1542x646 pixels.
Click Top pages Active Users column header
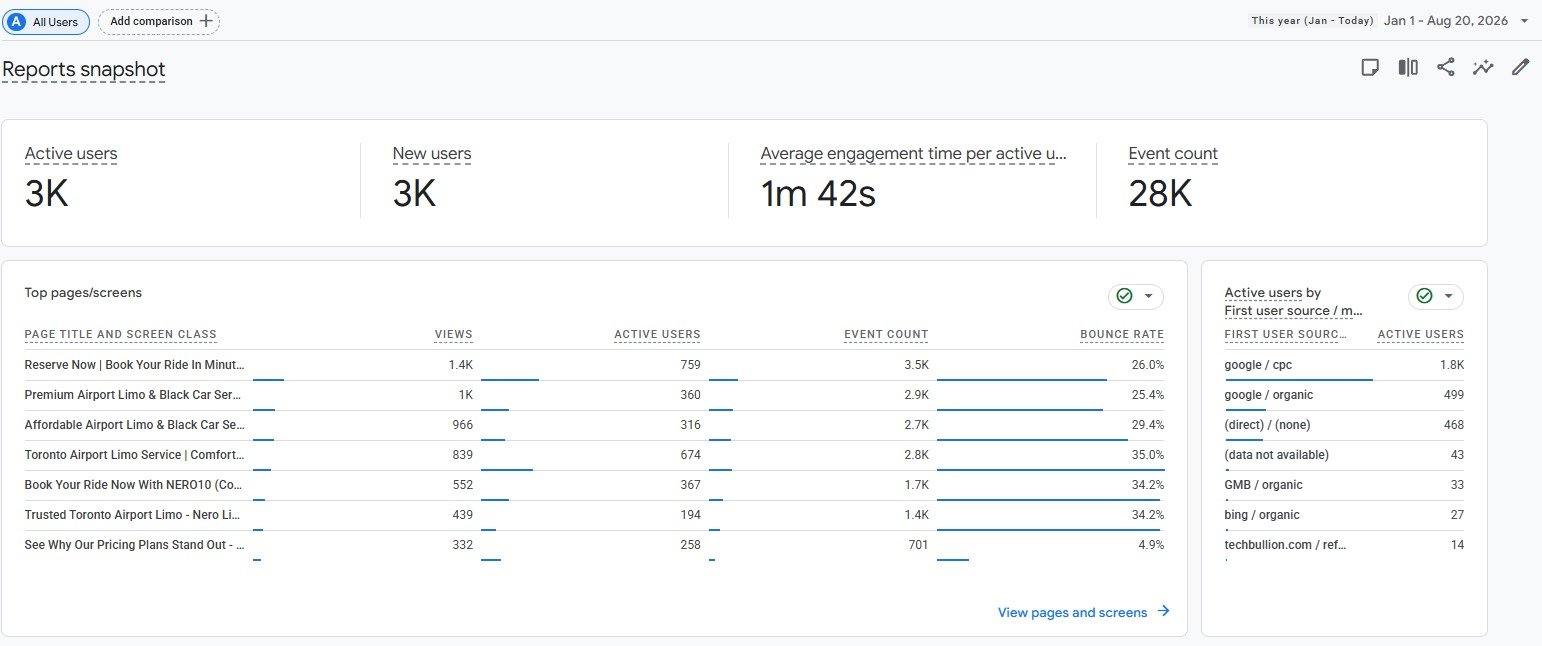click(658, 335)
